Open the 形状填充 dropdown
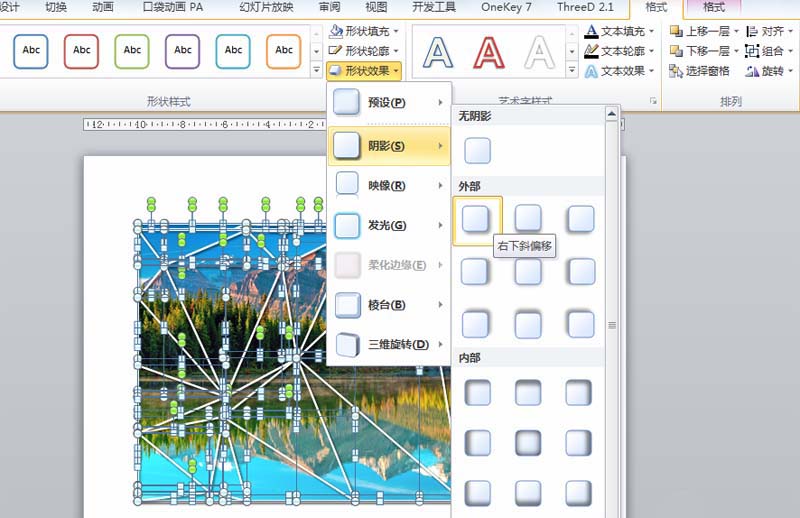 click(364, 31)
